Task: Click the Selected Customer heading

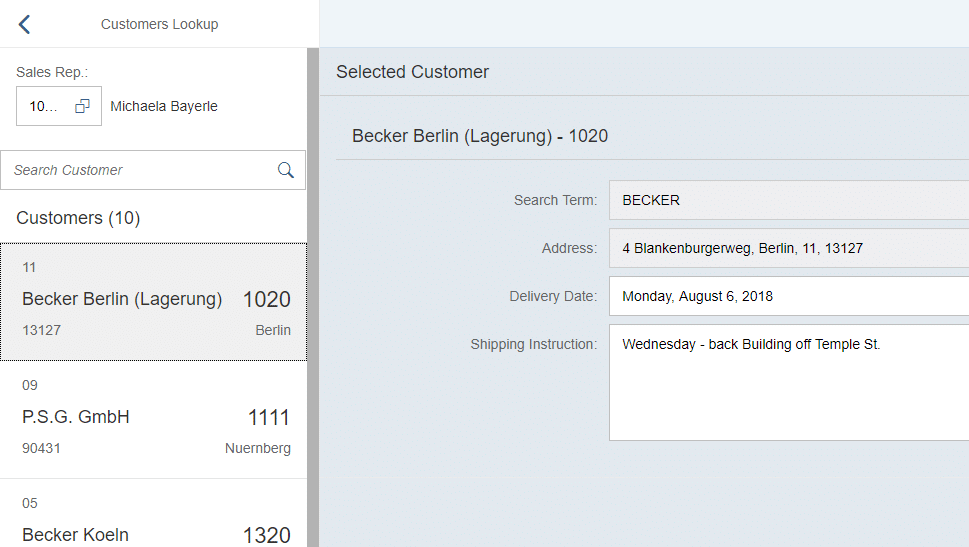Action: pyautogui.click(x=412, y=72)
